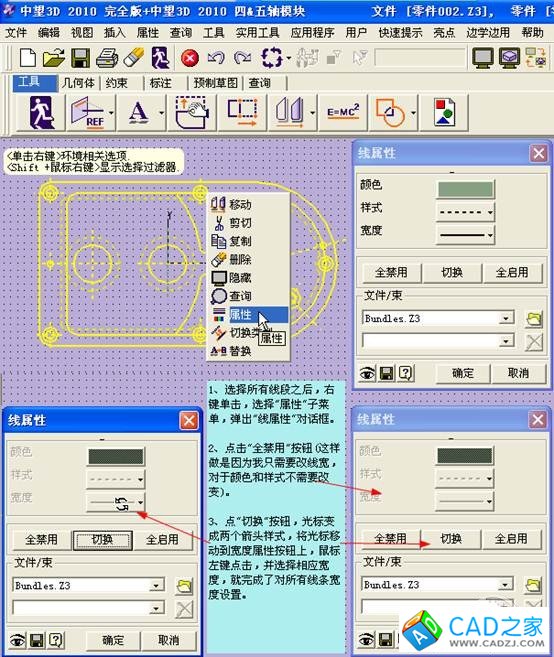This screenshot has width=554, height=657.
Task: Click 颜色 swatch in top-right 线属性 dialog
Action: (x=465, y=189)
